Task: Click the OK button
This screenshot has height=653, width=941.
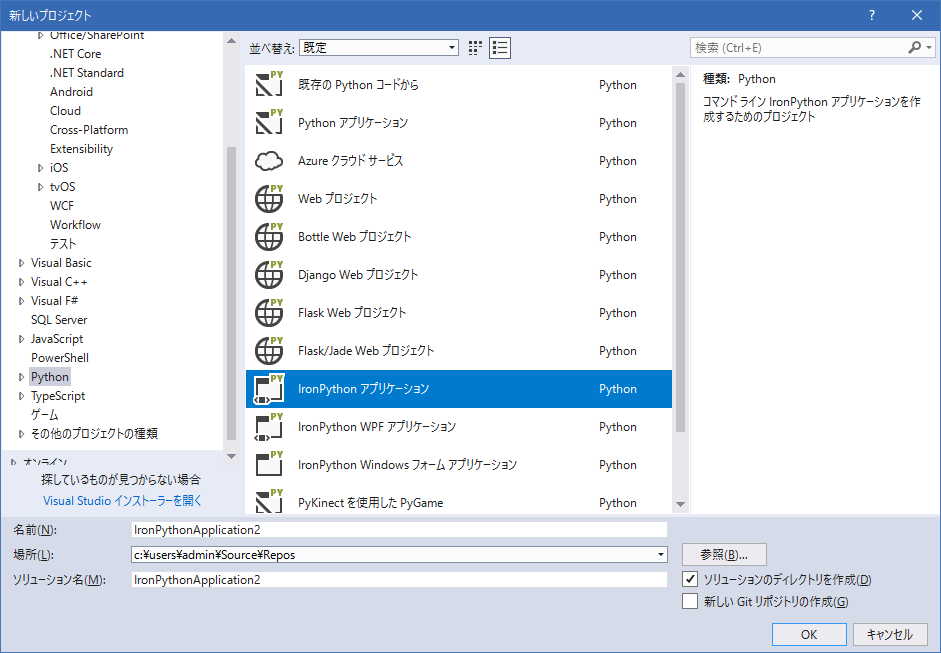Action: [808, 634]
